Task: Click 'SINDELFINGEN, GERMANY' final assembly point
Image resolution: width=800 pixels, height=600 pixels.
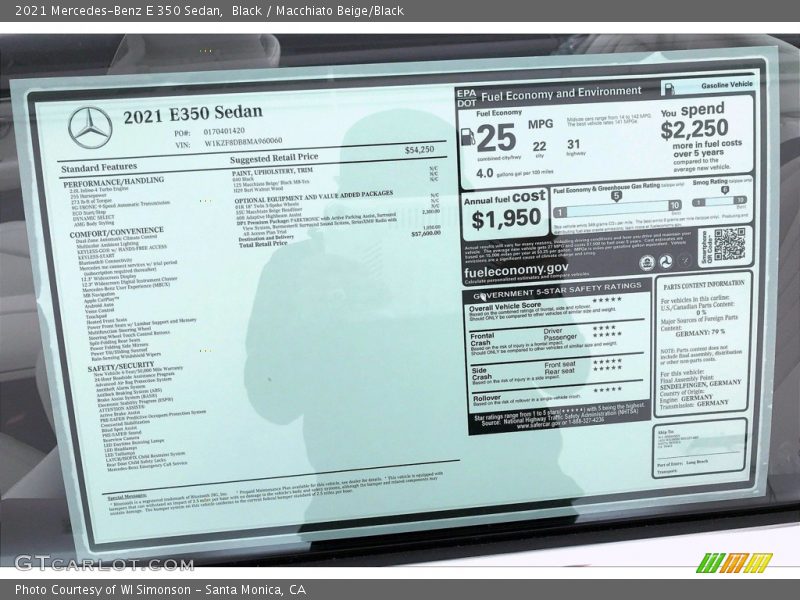Action: pos(701,385)
